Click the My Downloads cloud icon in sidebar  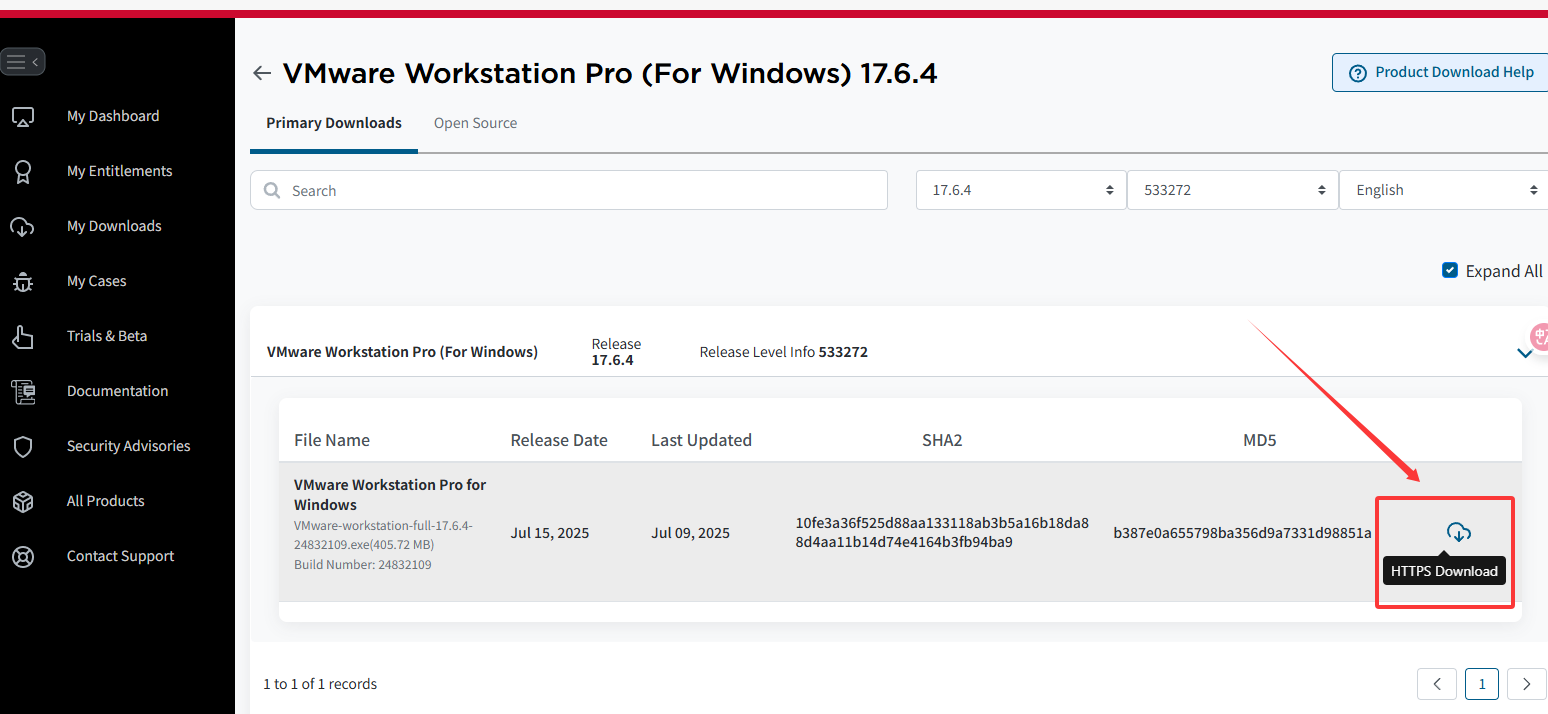pyautogui.click(x=23, y=227)
